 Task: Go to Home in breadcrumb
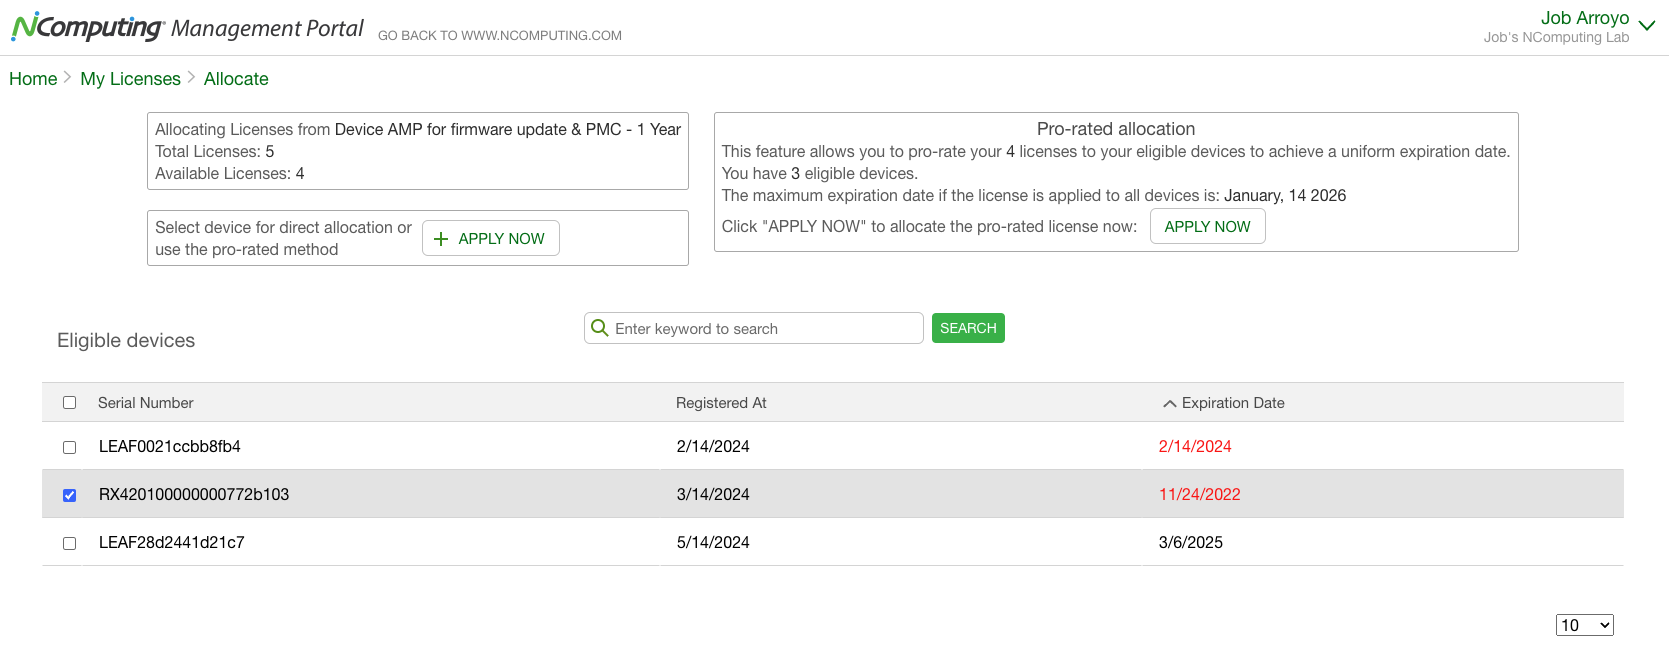33,79
